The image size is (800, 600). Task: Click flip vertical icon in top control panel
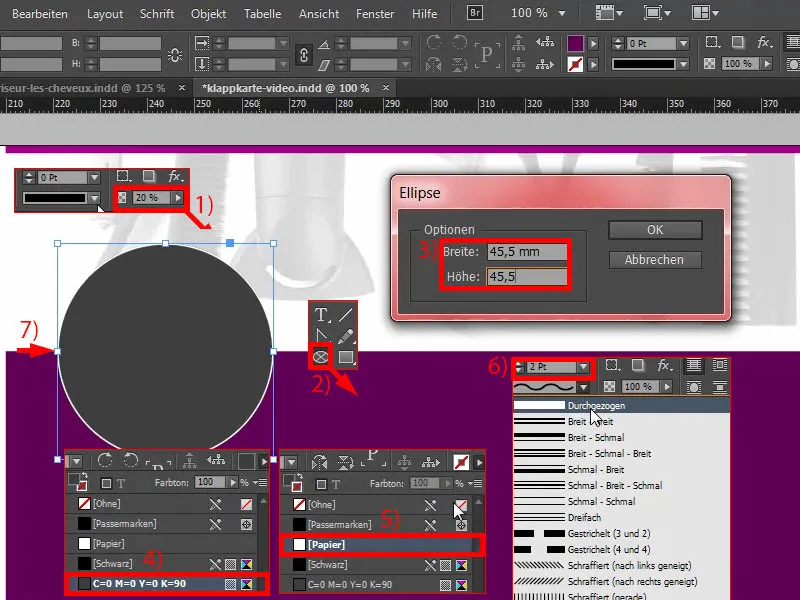pos(459,64)
